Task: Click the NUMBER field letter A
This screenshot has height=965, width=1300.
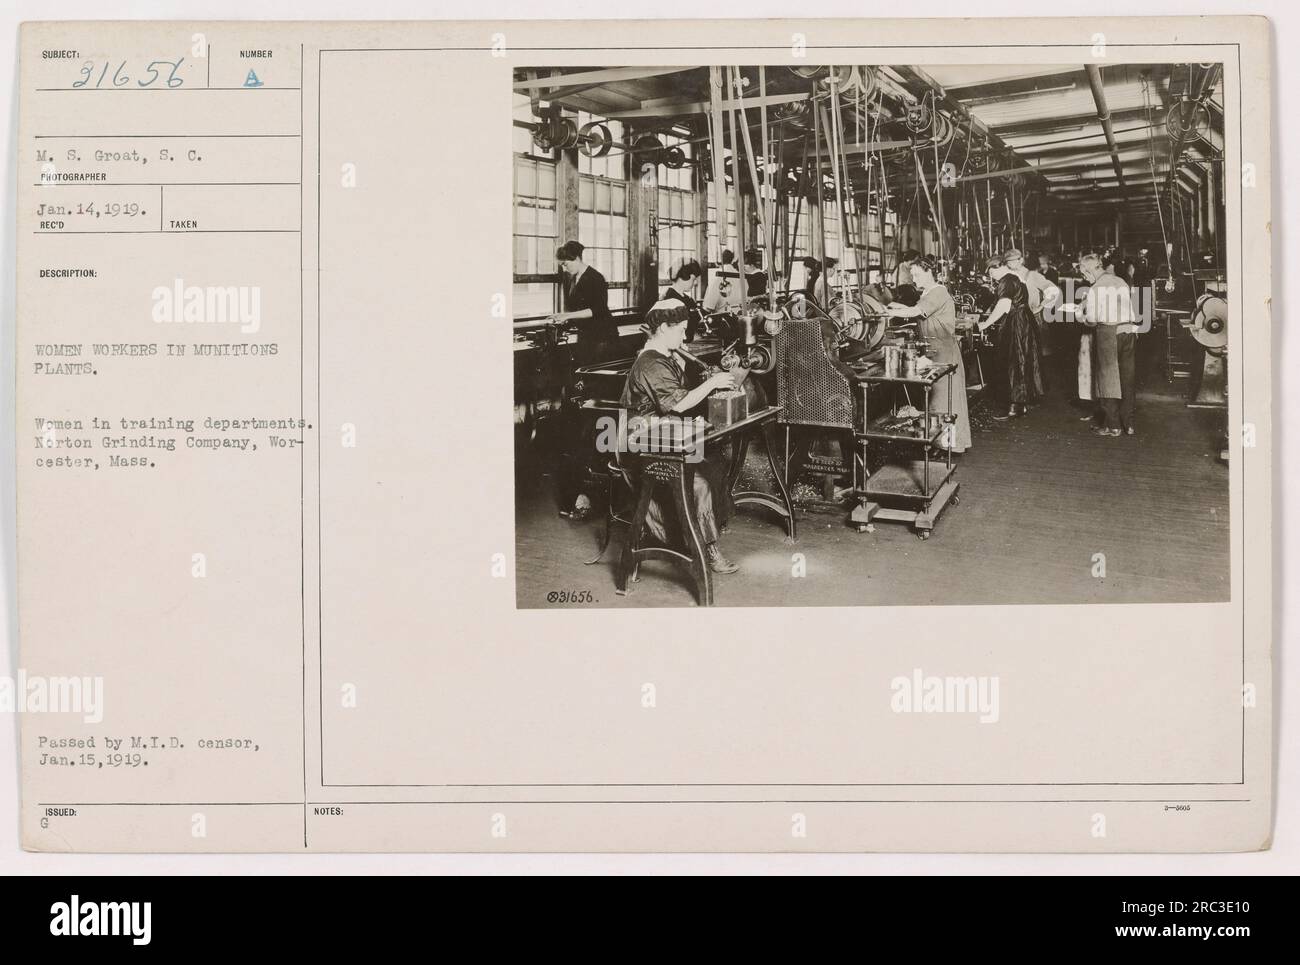Action: point(255,80)
